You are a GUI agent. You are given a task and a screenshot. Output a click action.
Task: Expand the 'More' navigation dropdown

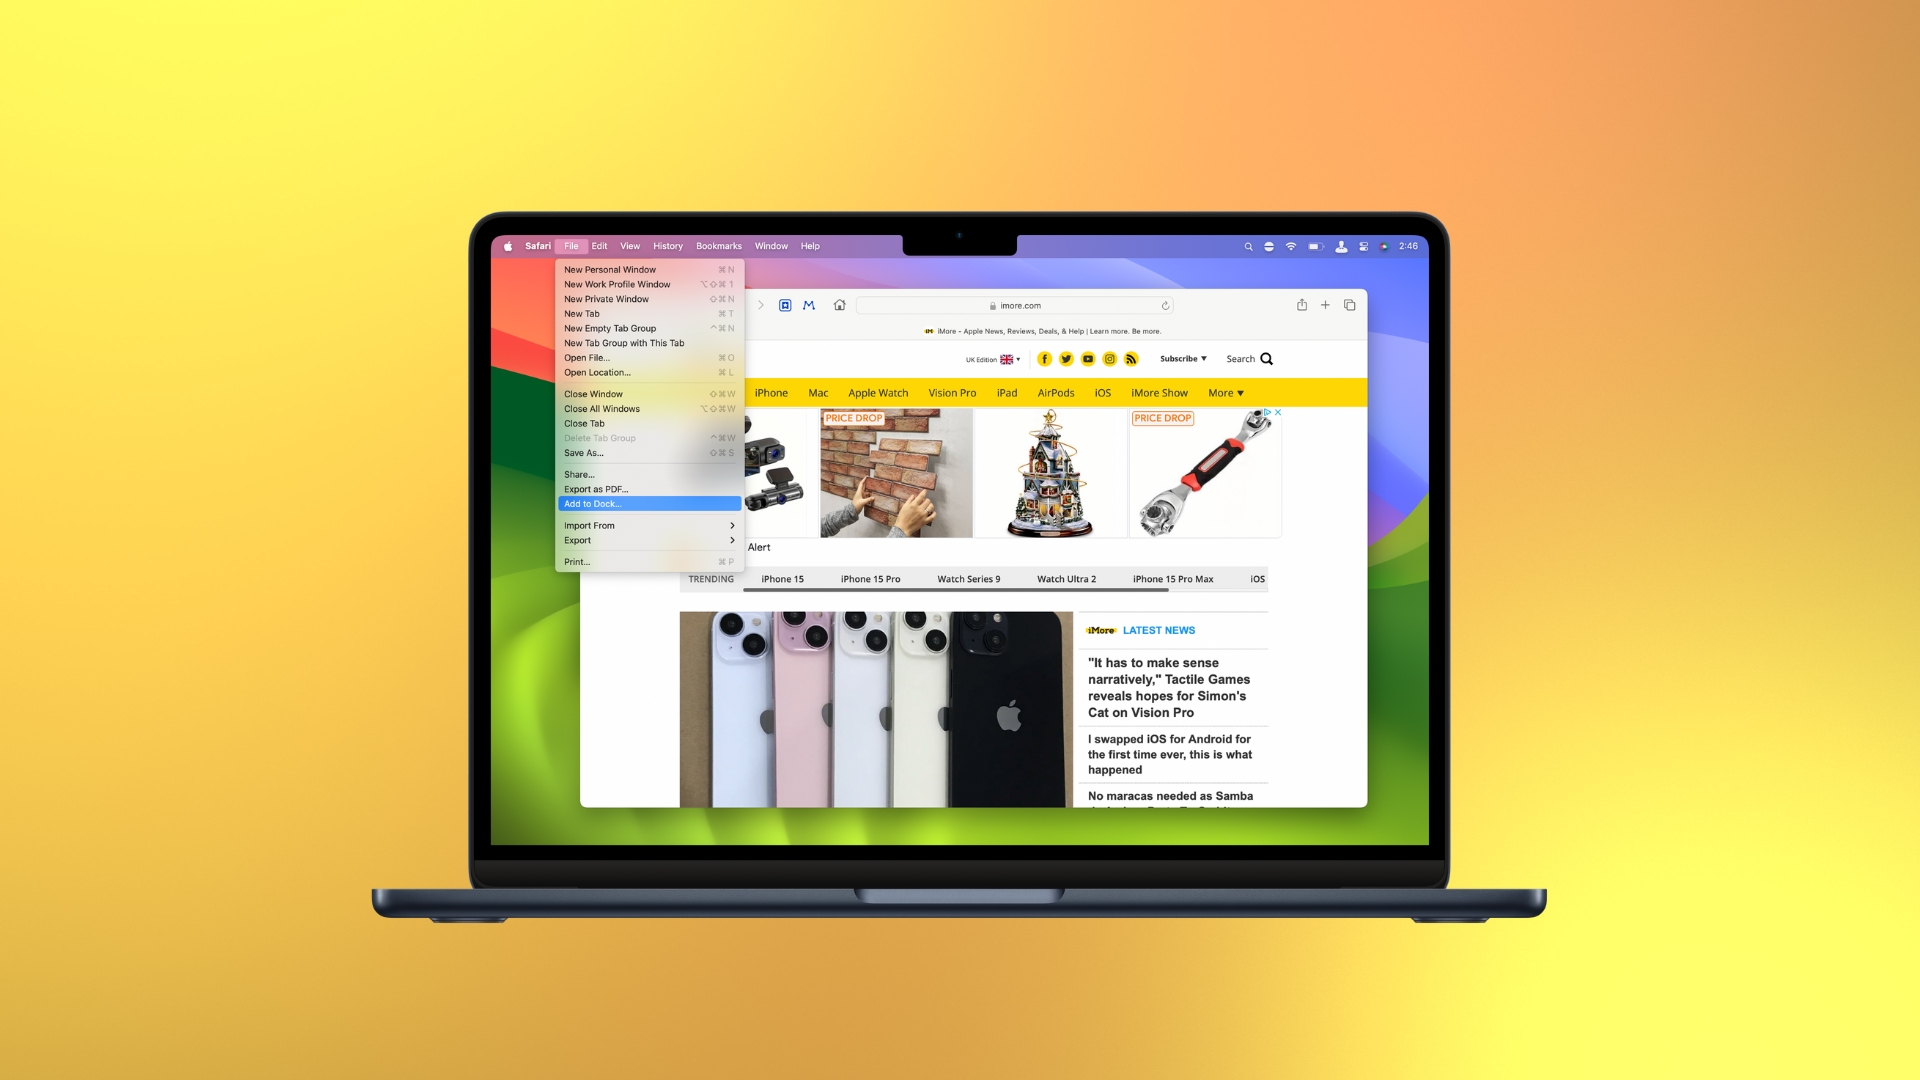coord(1224,392)
